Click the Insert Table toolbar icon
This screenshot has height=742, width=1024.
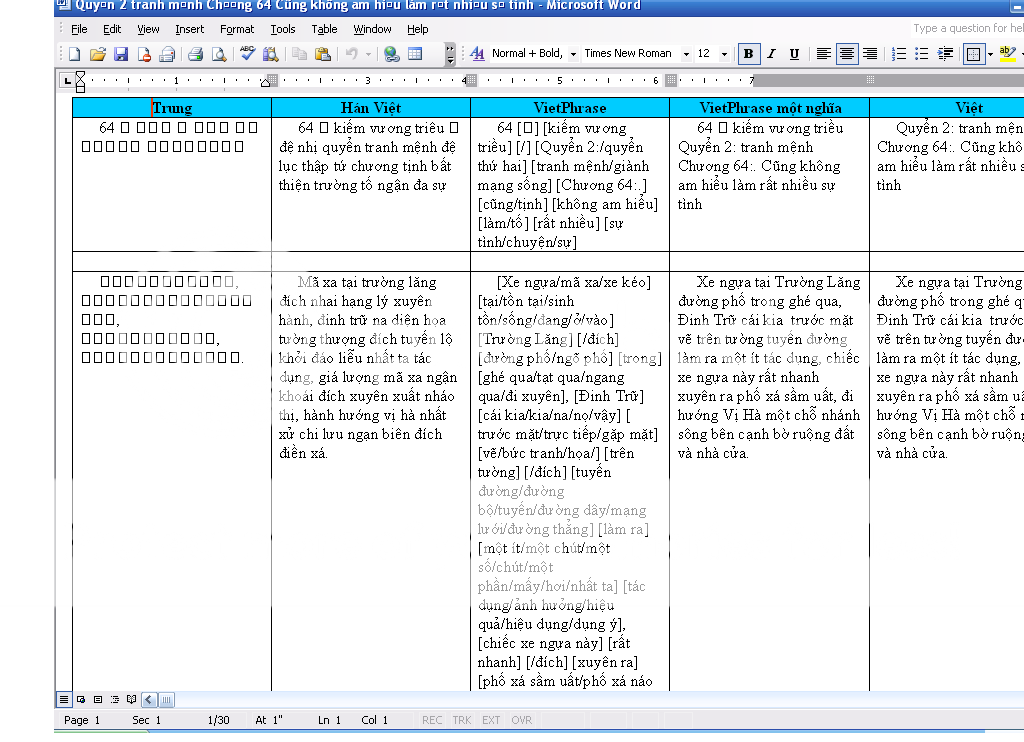[415, 54]
